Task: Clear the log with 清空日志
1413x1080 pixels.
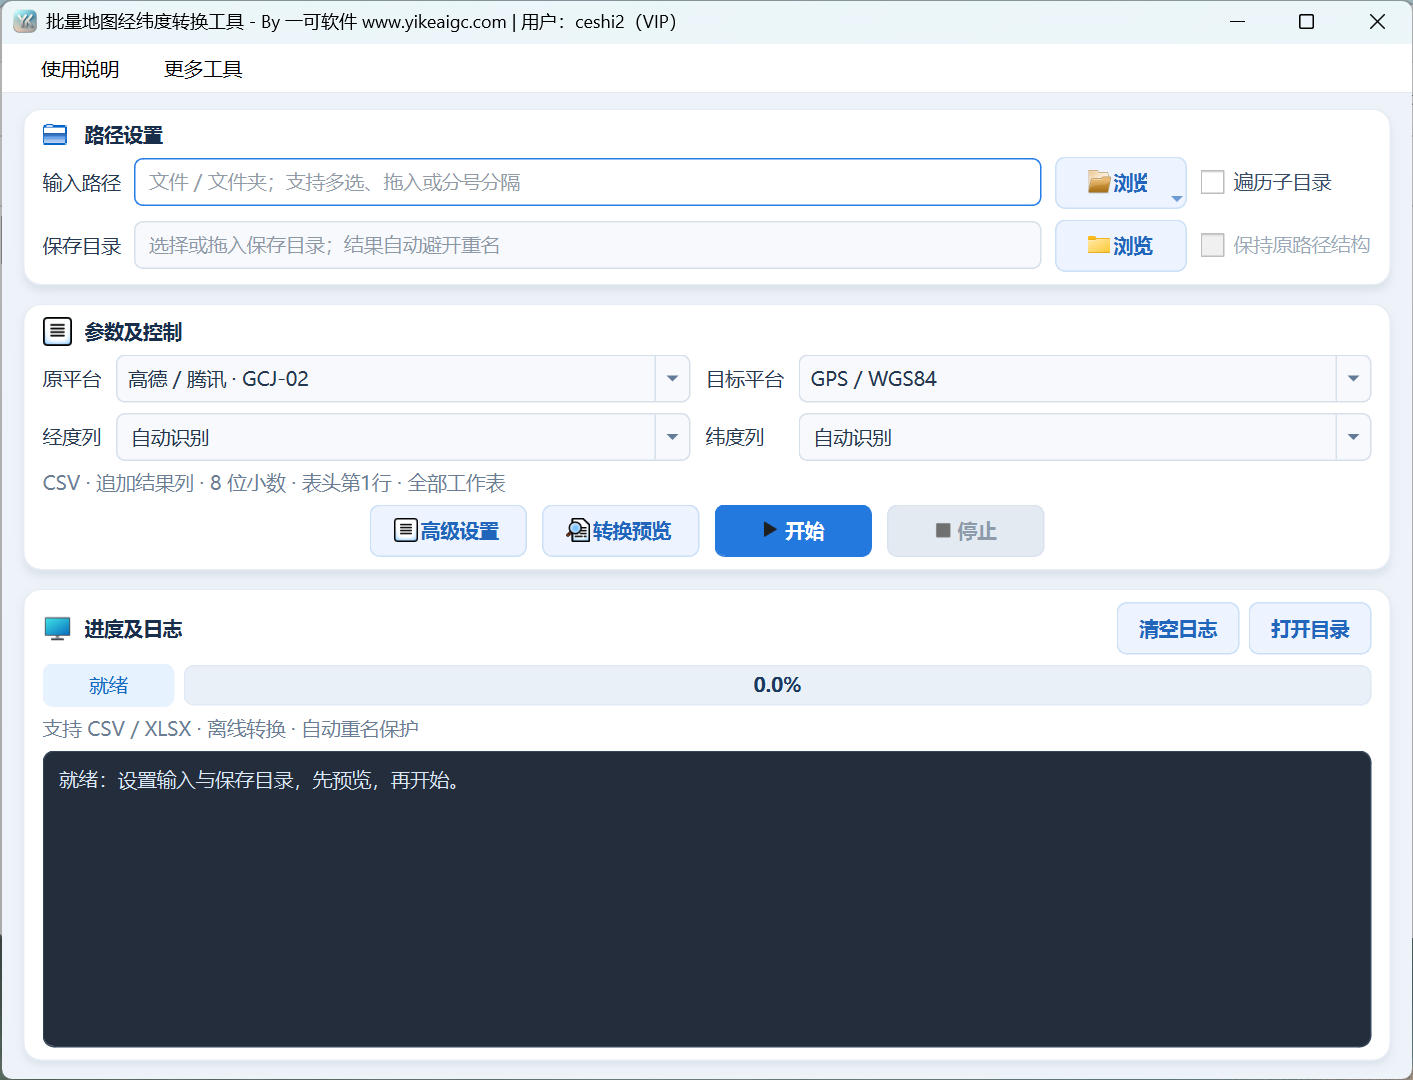Action: click(x=1178, y=629)
